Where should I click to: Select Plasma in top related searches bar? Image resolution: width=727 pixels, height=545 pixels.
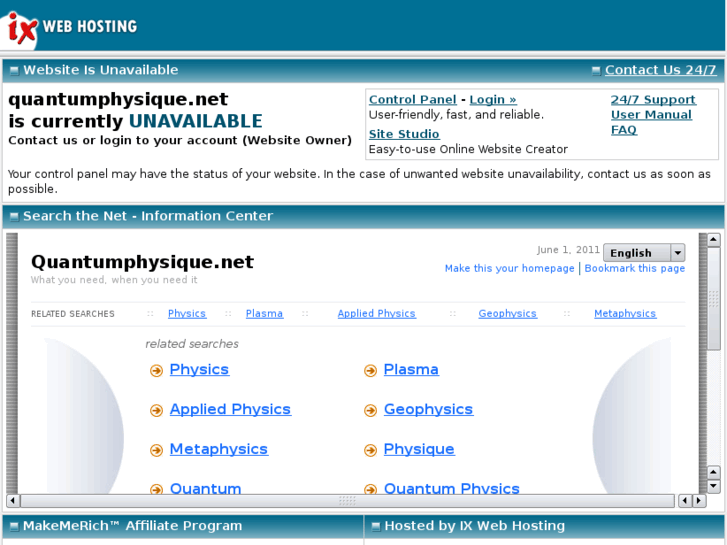(x=264, y=314)
